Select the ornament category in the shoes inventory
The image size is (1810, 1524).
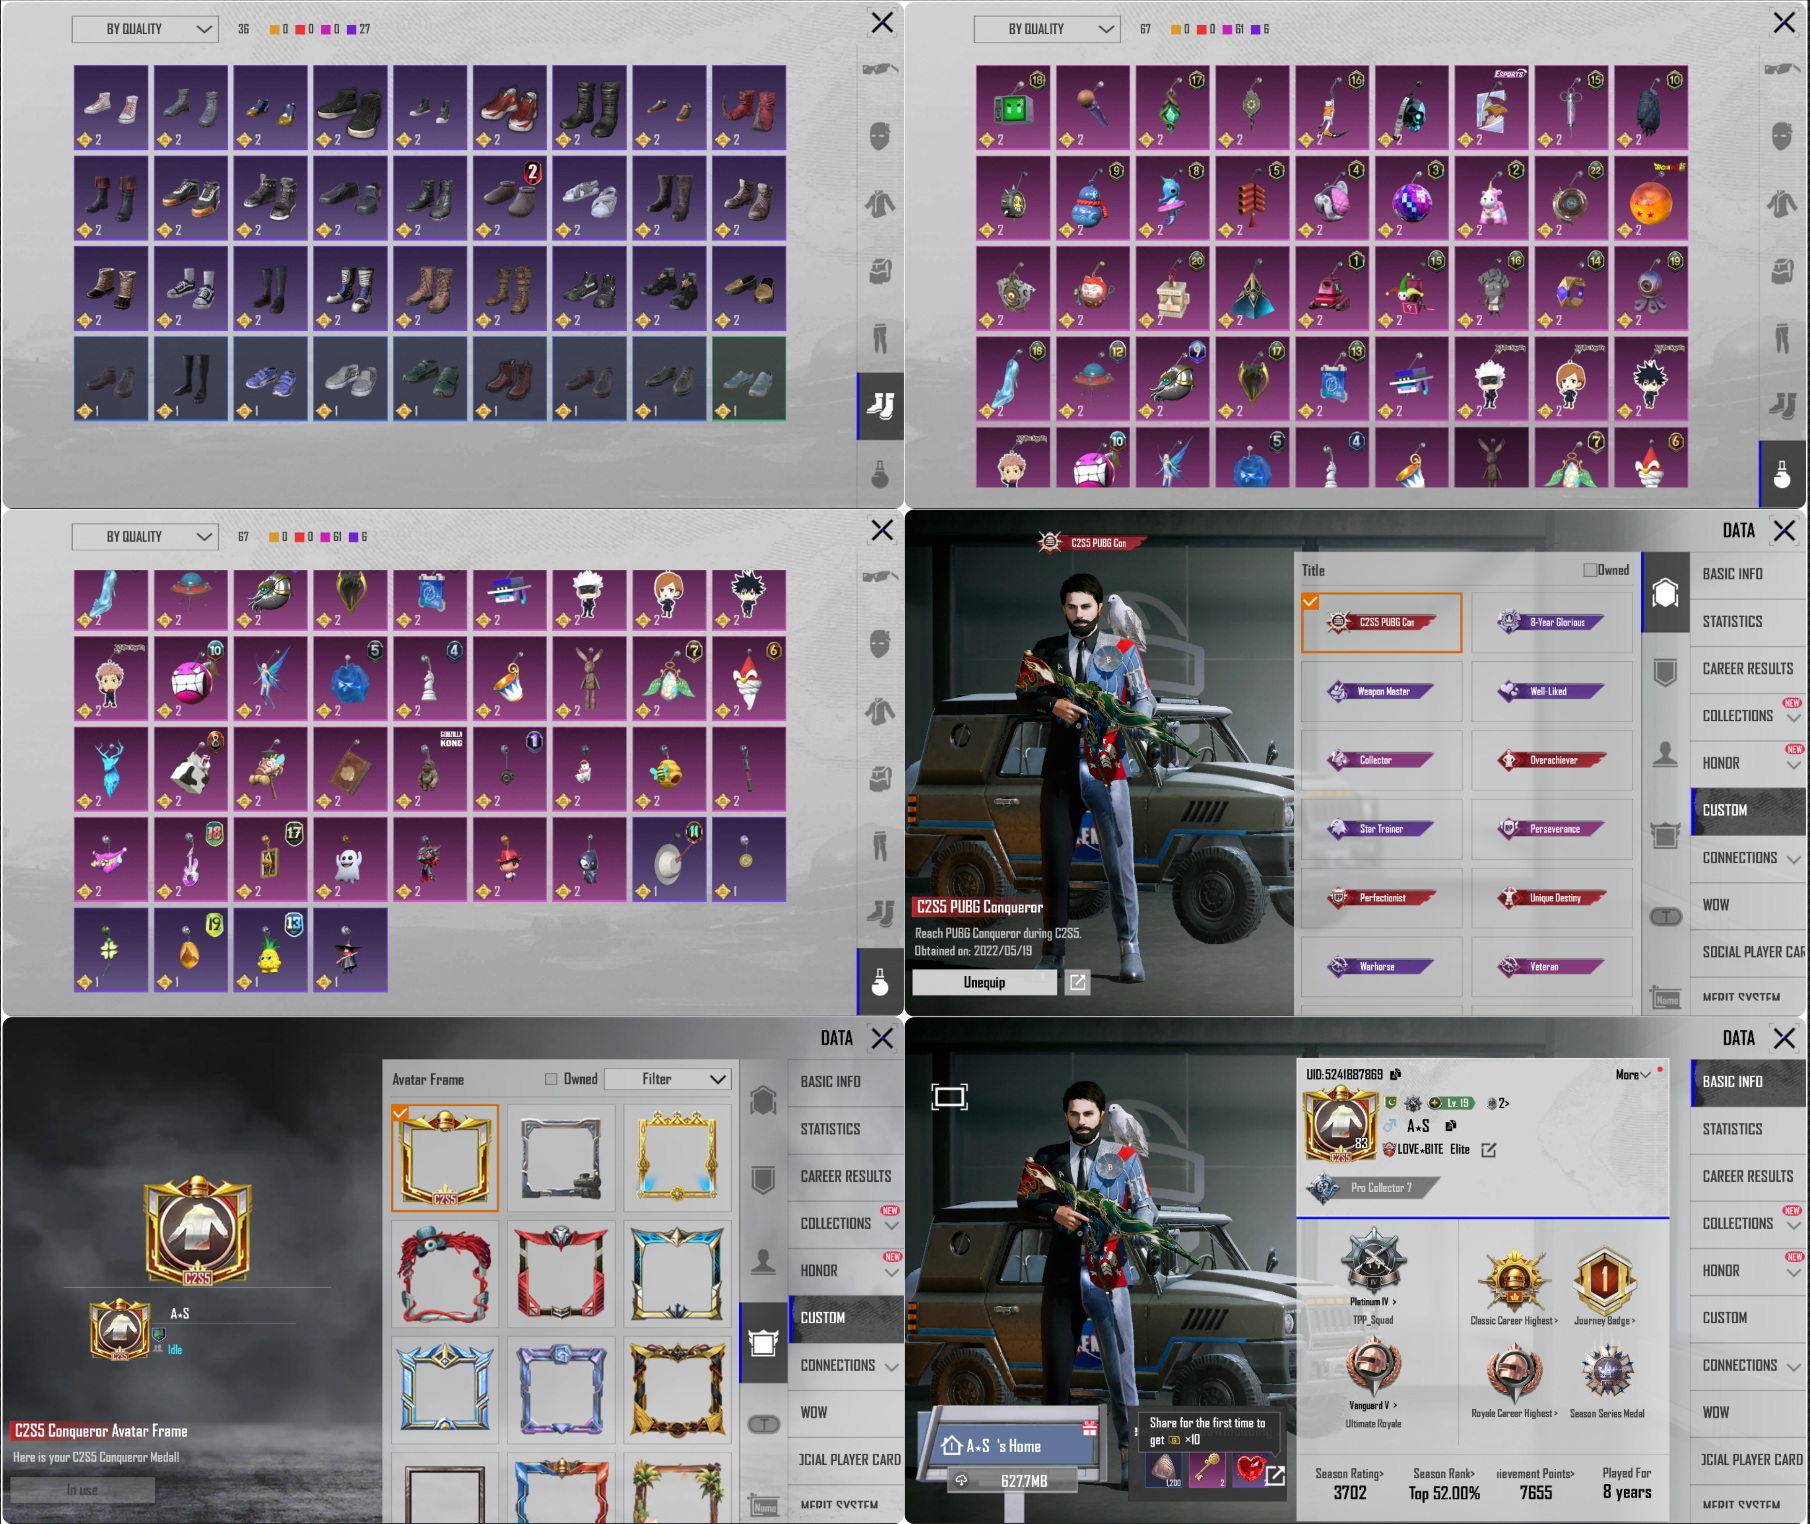point(880,473)
